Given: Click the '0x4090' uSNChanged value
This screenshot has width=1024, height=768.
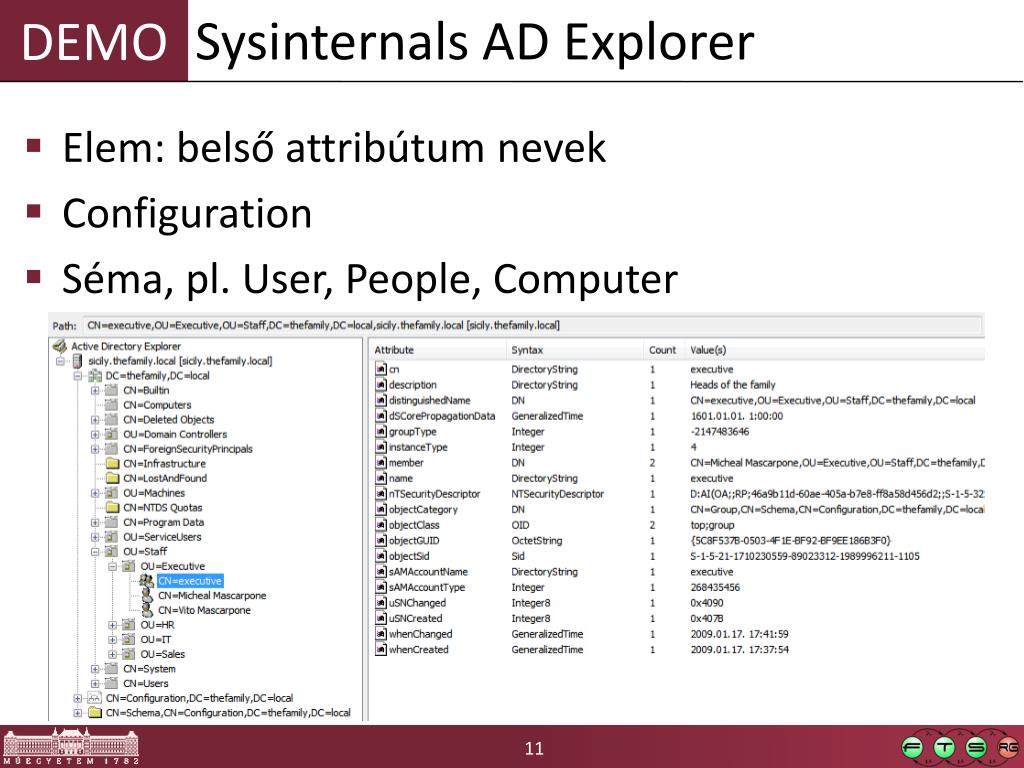Looking at the screenshot, I should coord(707,603).
